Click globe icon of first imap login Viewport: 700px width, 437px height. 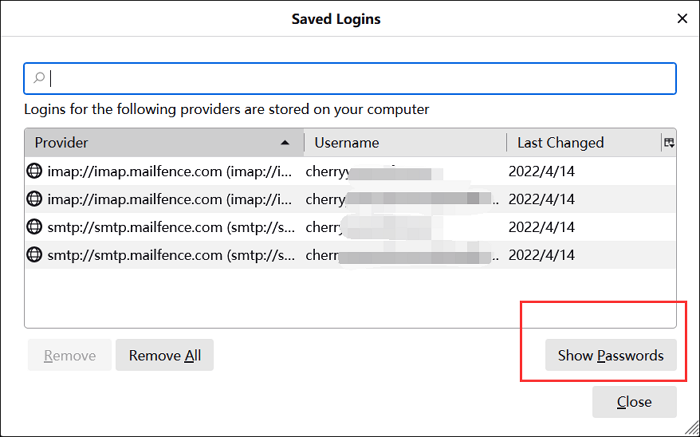(35, 171)
